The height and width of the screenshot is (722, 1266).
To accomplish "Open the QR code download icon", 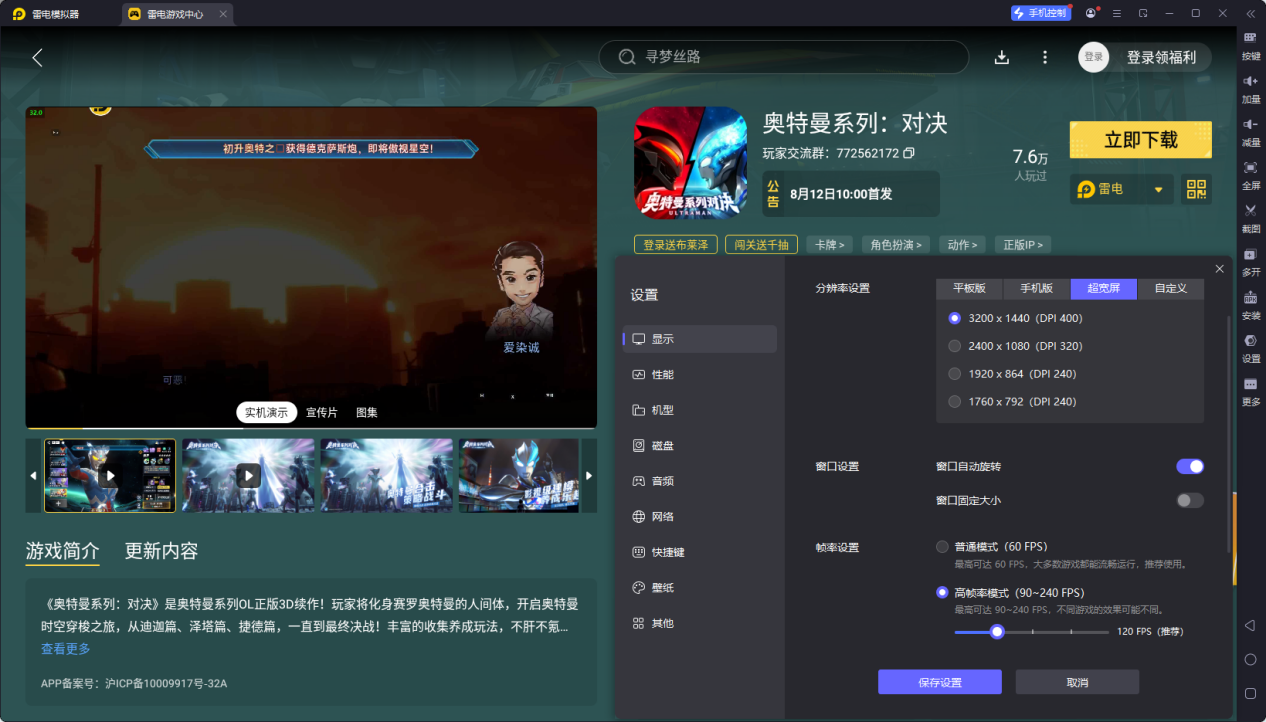I will 1196,189.
